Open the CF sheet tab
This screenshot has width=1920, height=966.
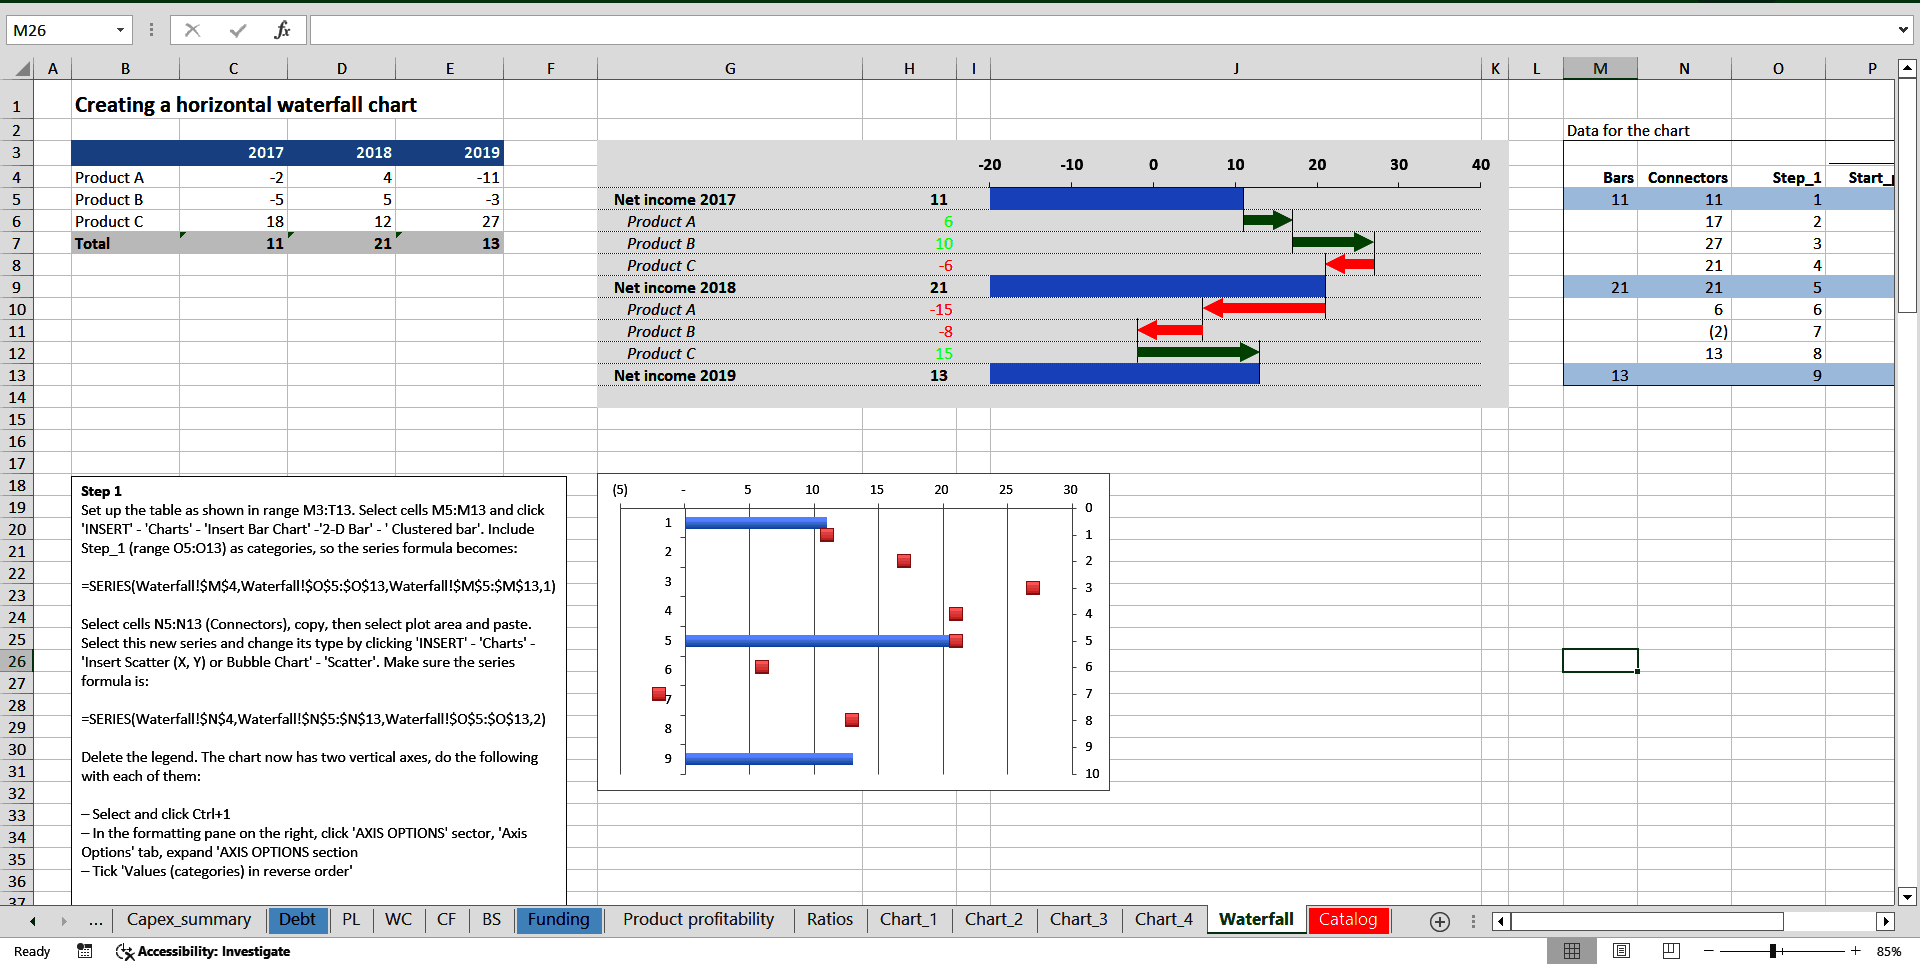coord(446,920)
